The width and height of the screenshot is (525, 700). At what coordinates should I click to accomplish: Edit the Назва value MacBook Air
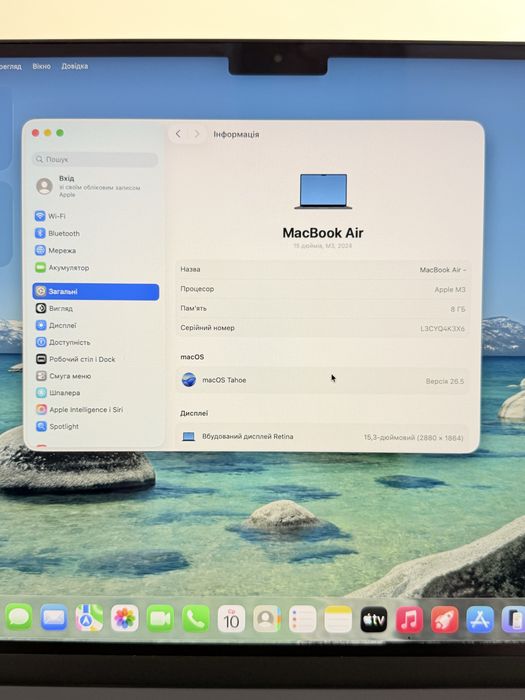click(442, 270)
